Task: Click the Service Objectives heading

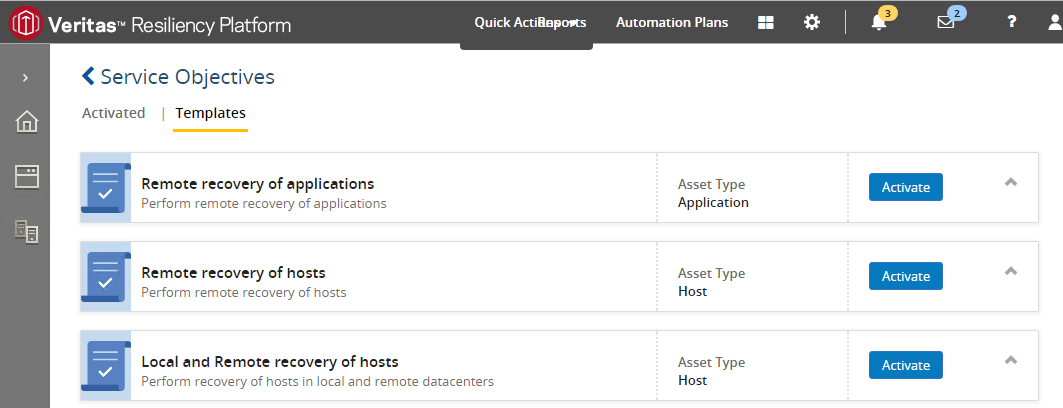Action: pos(188,77)
